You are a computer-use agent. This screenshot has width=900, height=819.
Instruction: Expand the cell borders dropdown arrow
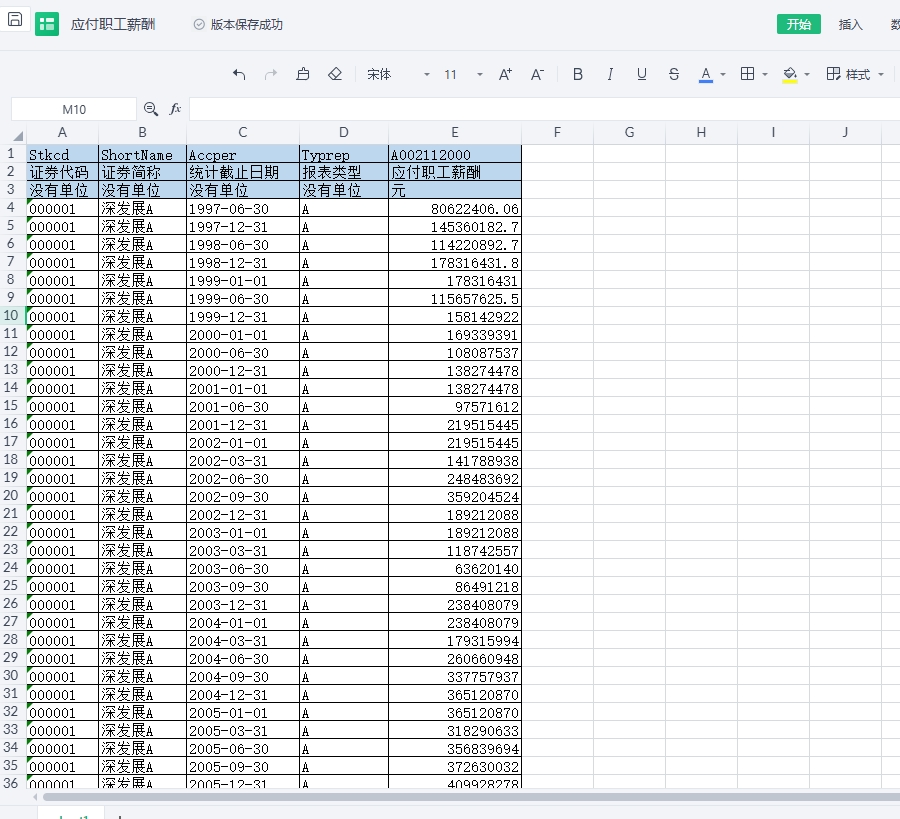765,75
